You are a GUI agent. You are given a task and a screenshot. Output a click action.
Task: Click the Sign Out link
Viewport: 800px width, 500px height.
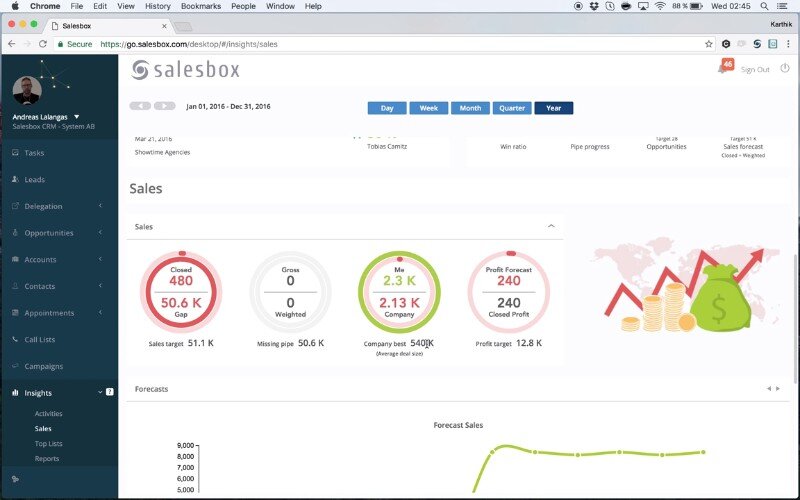coord(755,69)
